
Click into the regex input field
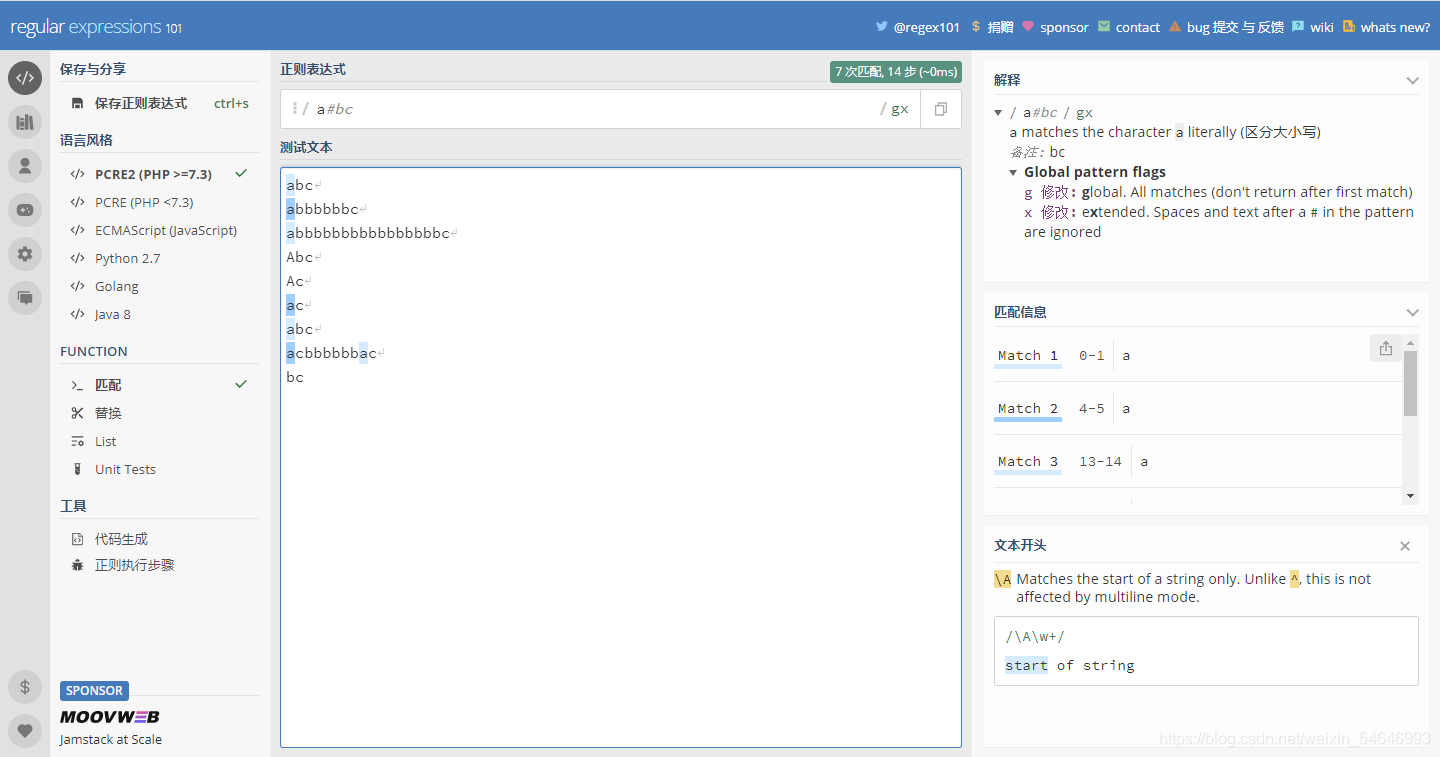tap(596, 109)
